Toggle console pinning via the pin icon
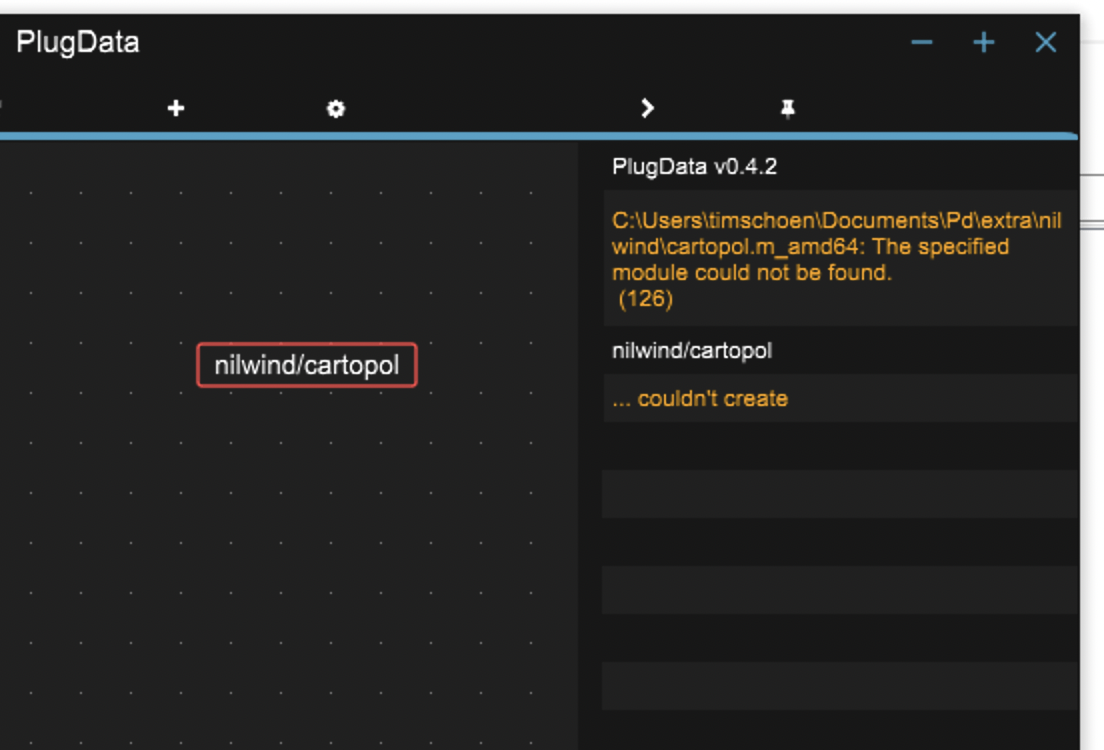The image size is (1104, 750). click(x=788, y=107)
